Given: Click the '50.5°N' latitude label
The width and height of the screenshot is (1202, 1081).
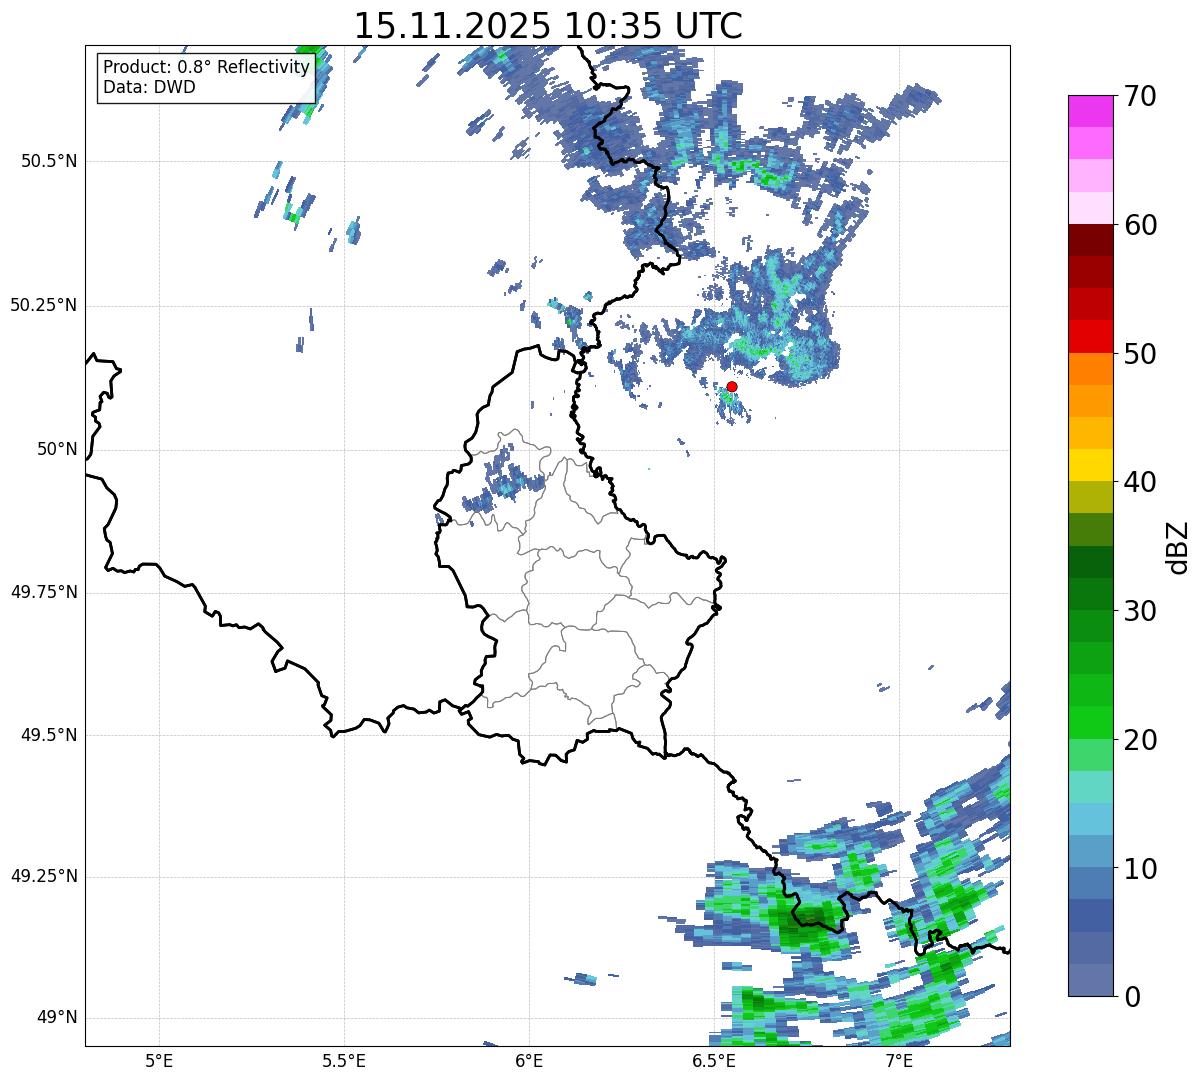Looking at the screenshot, I should click(x=49, y=161).
